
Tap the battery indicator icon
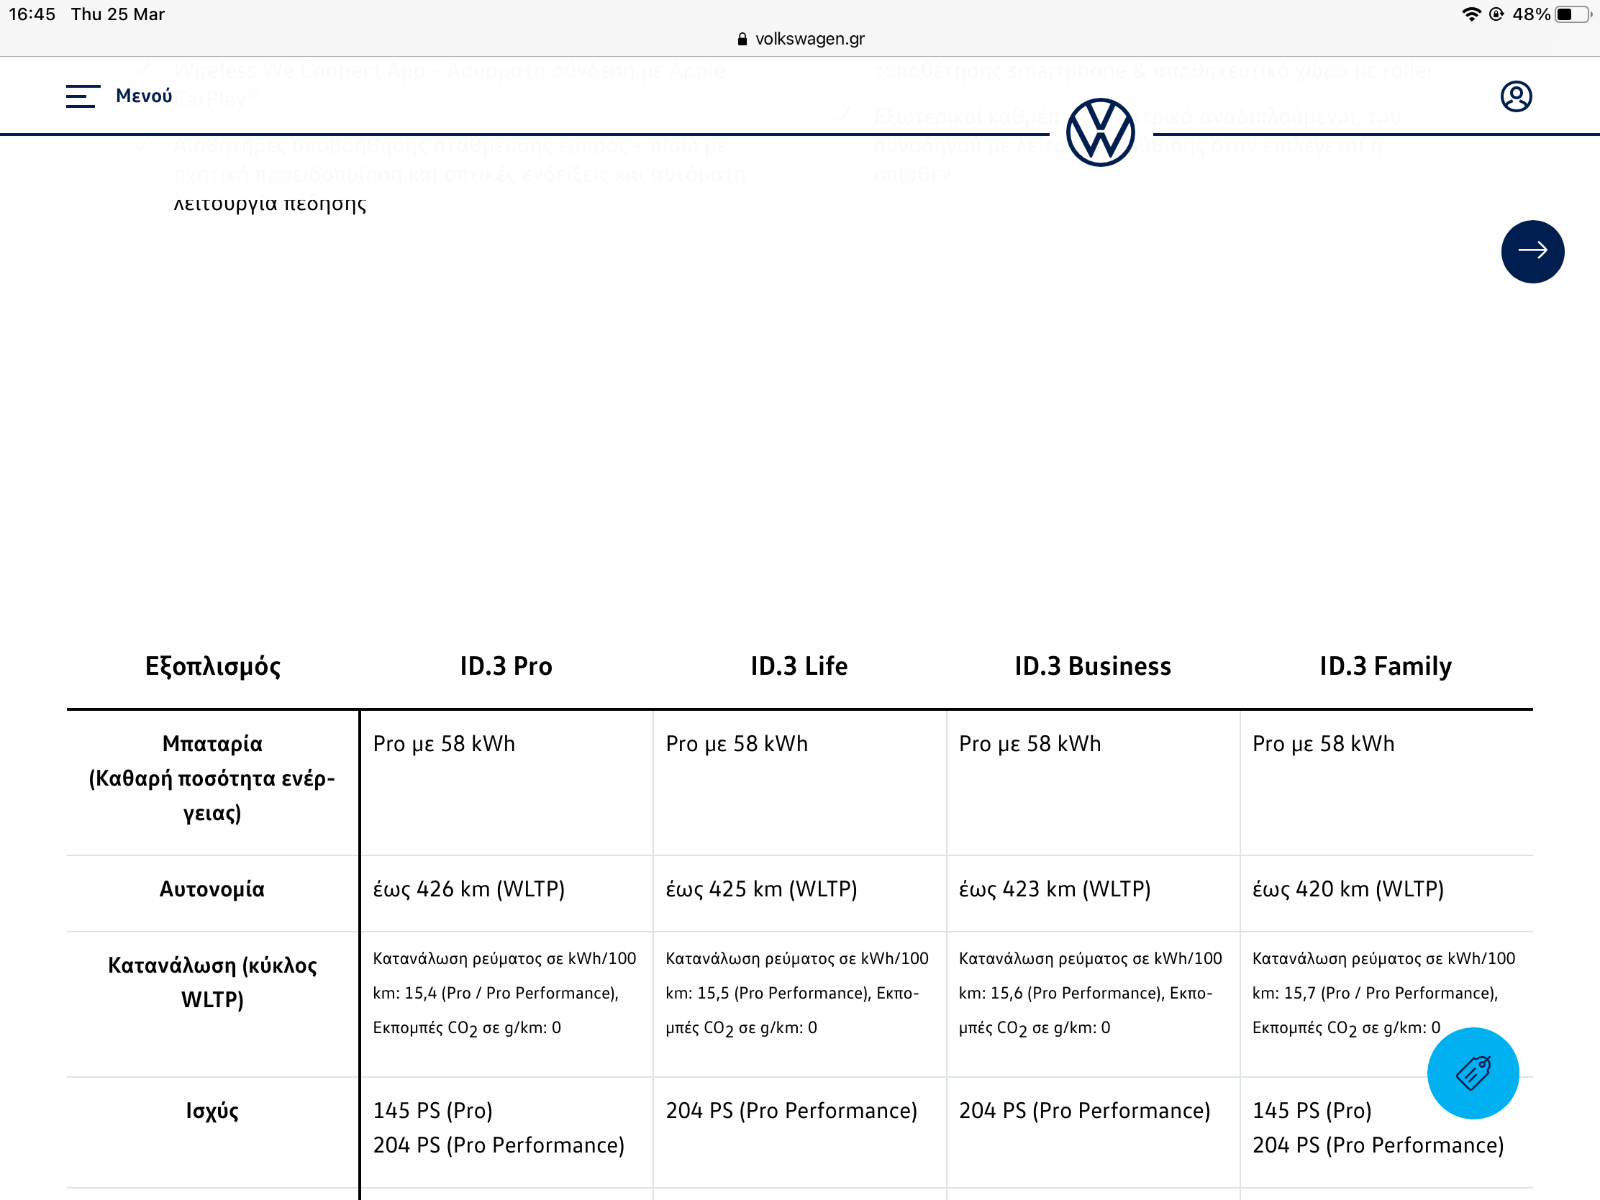point(1573,14)
